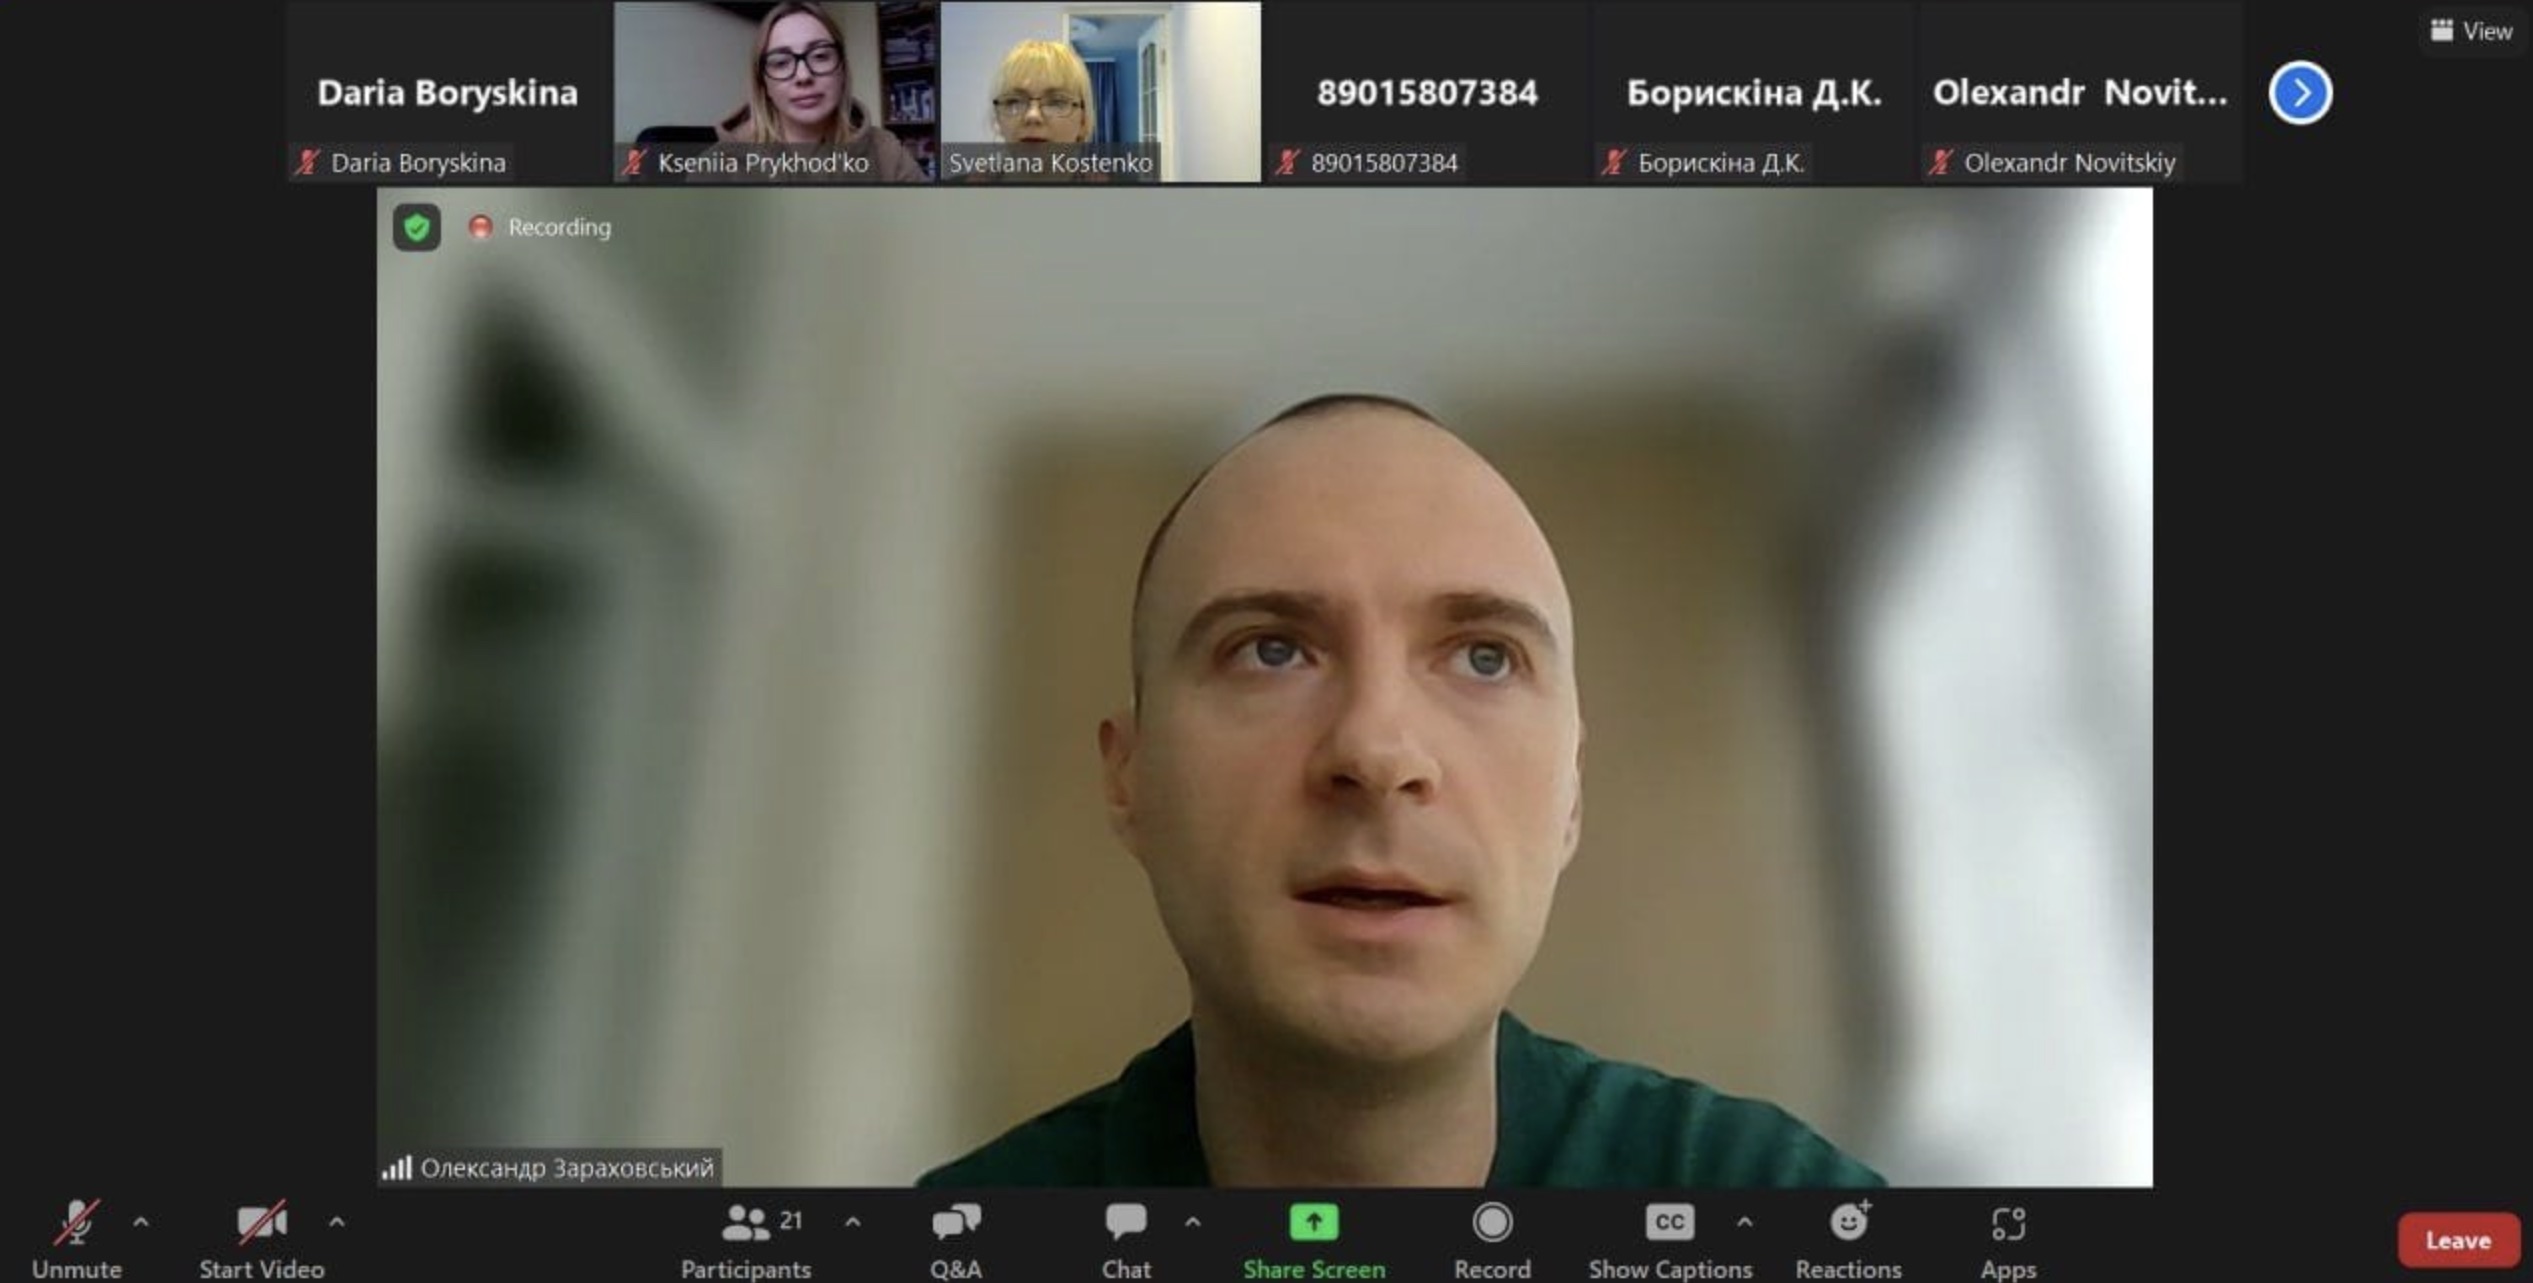Open the View layout menu
Viewport: 2533px width, 1283px height.
[x=2471, y=31]
